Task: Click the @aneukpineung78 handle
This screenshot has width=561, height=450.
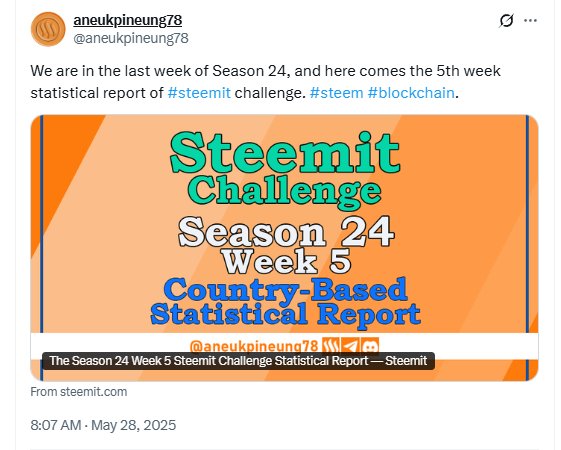Action: (x=131, y=38)
